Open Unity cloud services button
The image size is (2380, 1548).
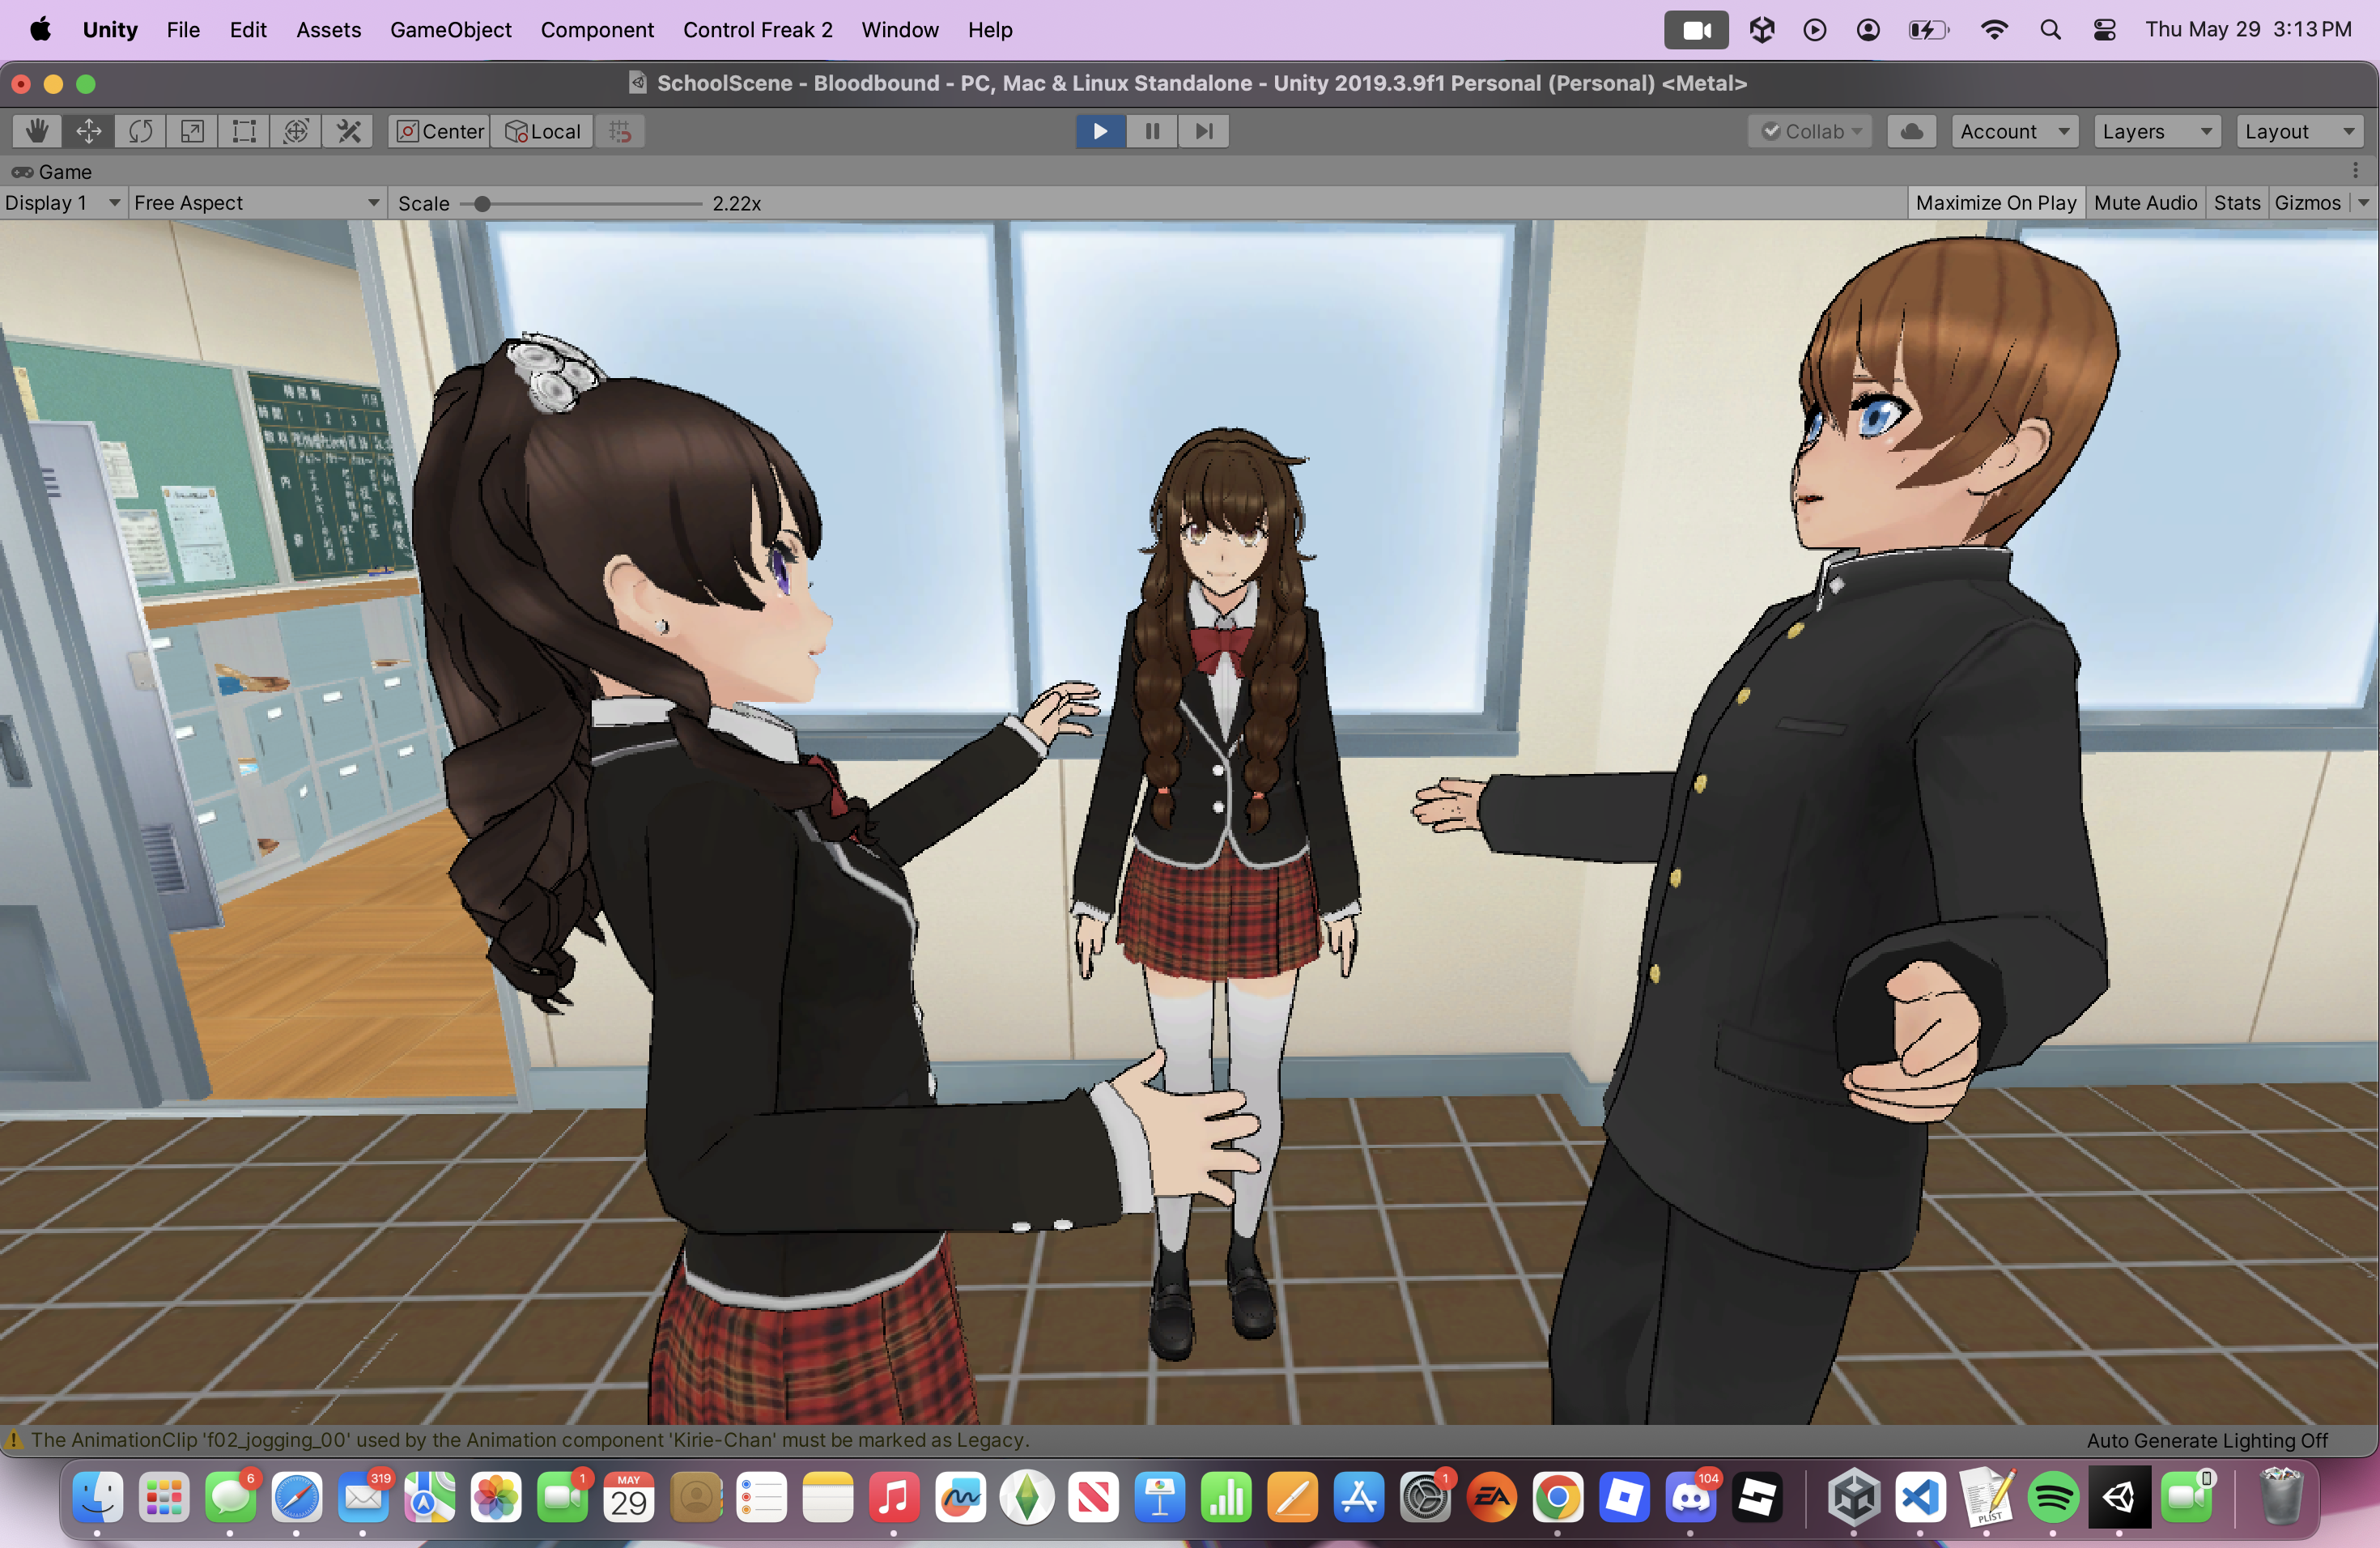pyautogui.click(x=1911, y=131)
